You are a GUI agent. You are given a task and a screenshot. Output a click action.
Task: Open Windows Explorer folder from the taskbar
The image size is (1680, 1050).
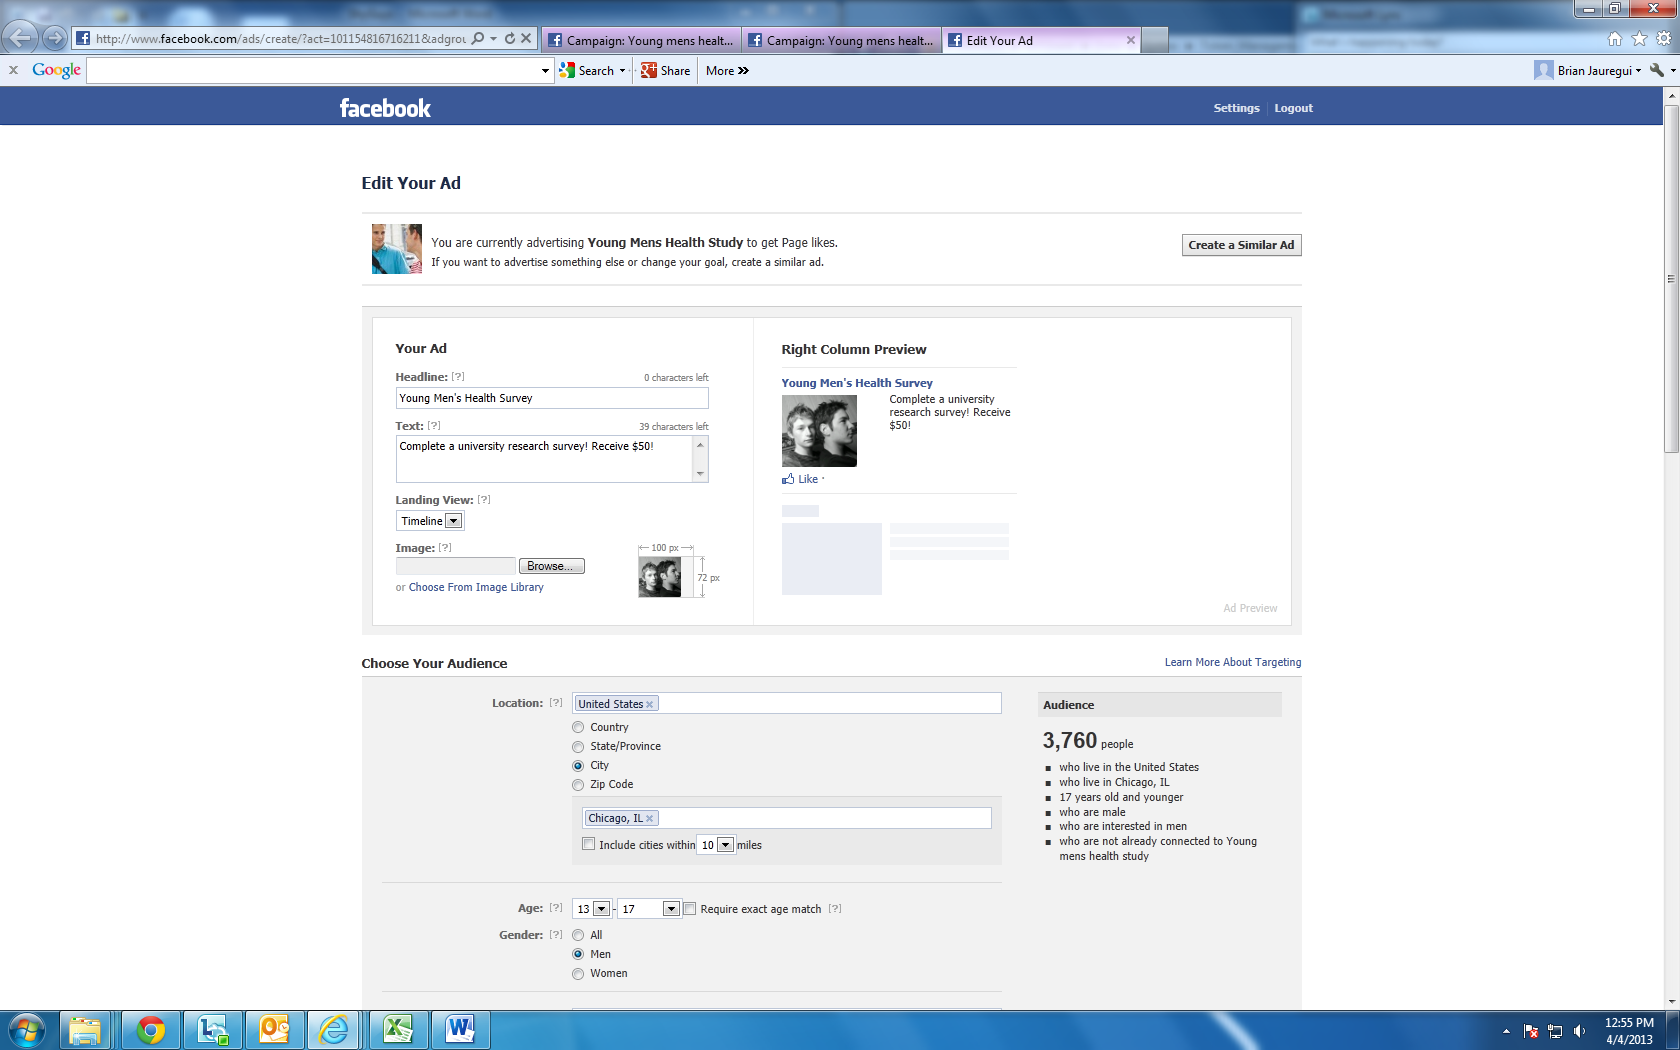coord(85,1030)
